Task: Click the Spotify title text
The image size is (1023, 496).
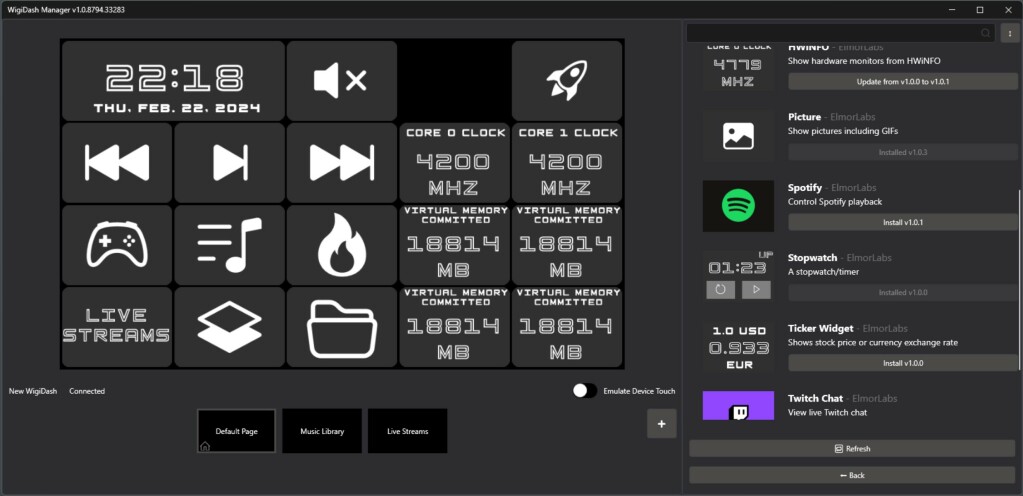Action: coord(804,187)
